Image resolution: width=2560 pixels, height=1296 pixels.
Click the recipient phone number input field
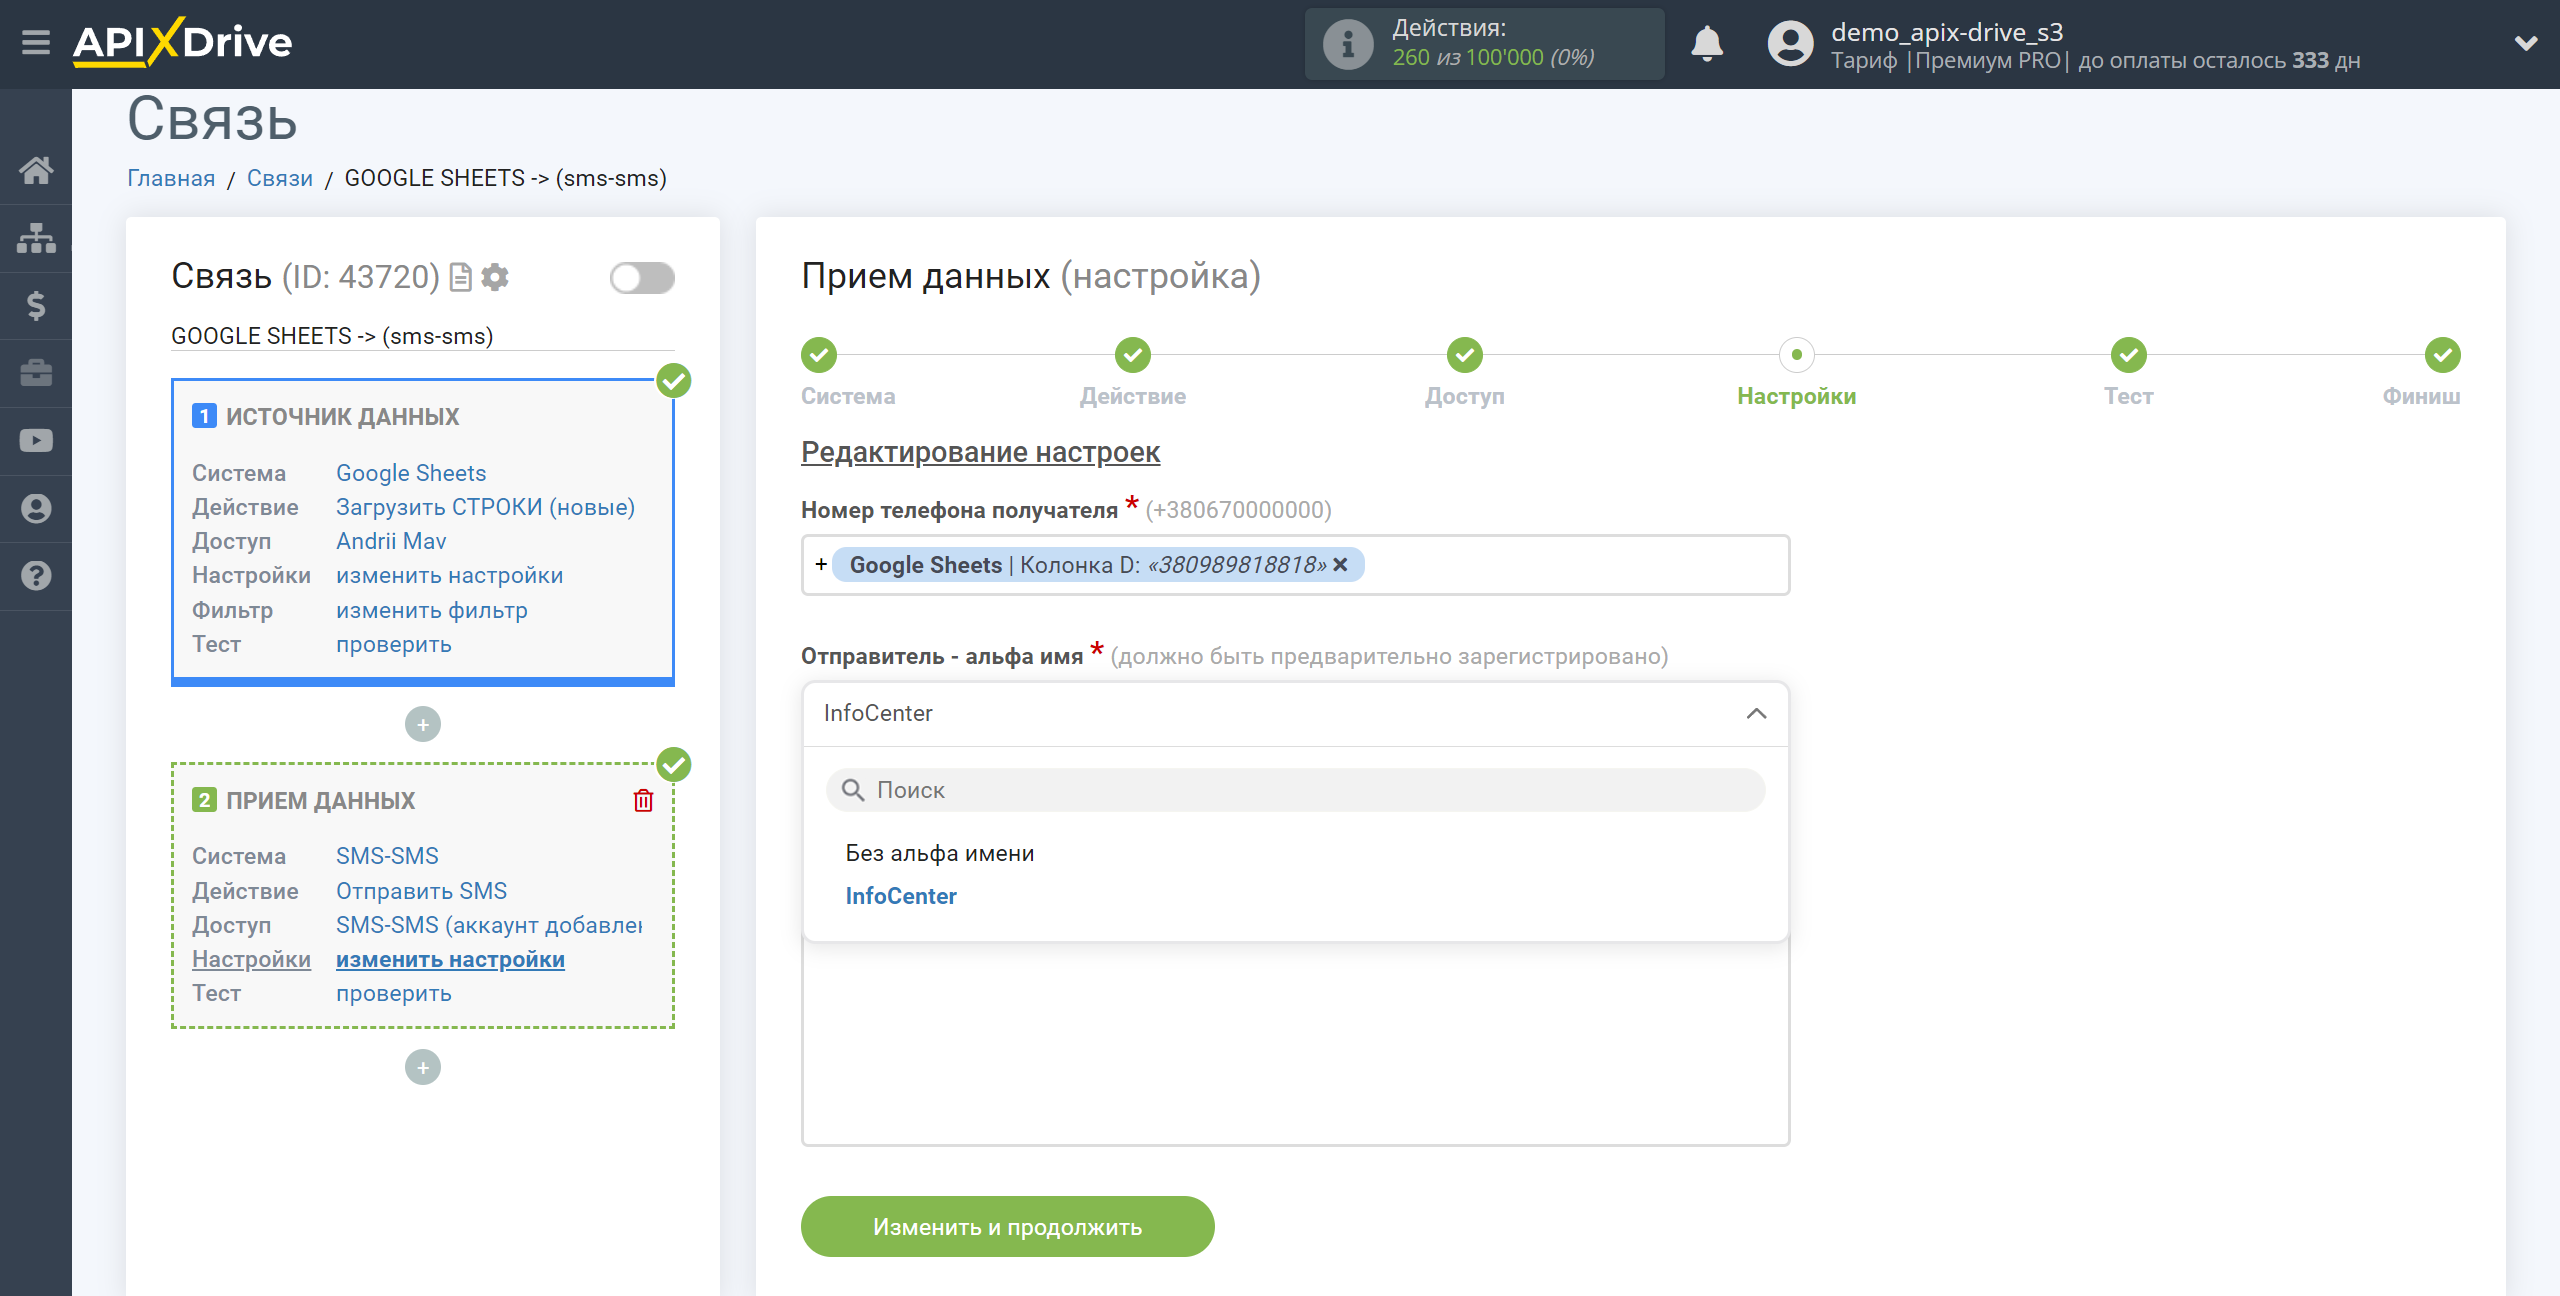1295,565
